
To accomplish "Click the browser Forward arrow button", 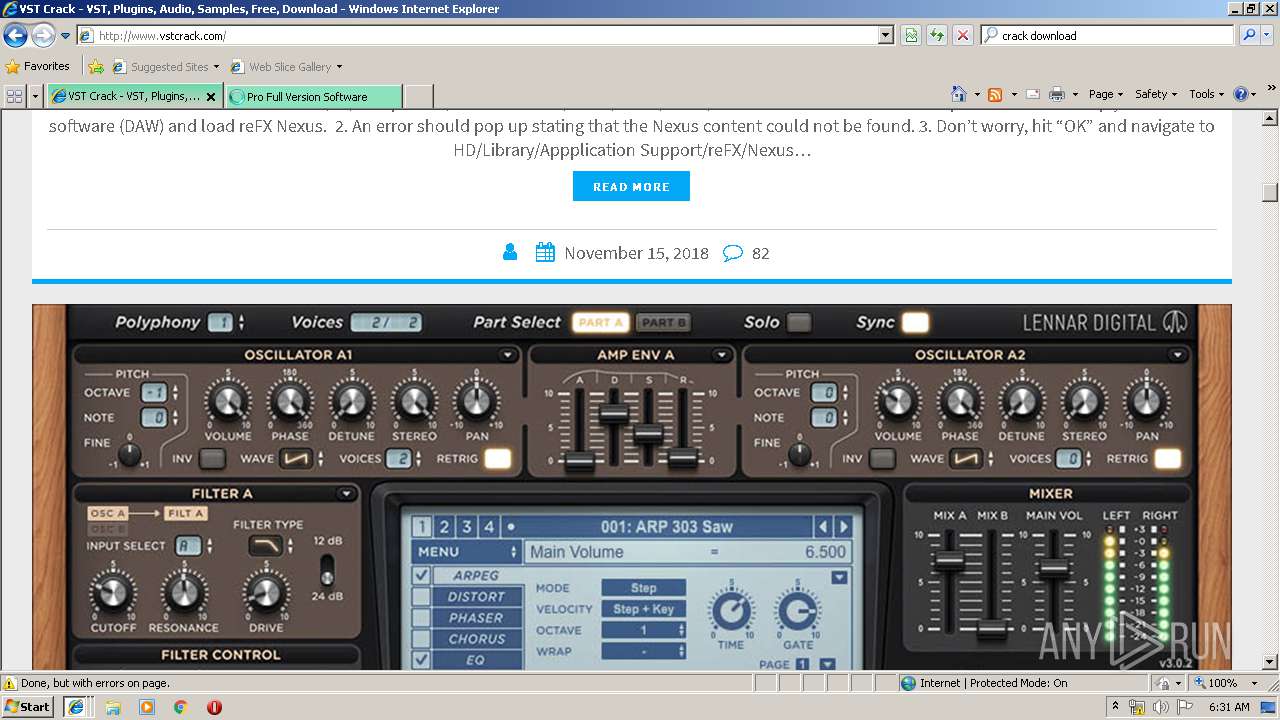I will (x=43, y=35).
